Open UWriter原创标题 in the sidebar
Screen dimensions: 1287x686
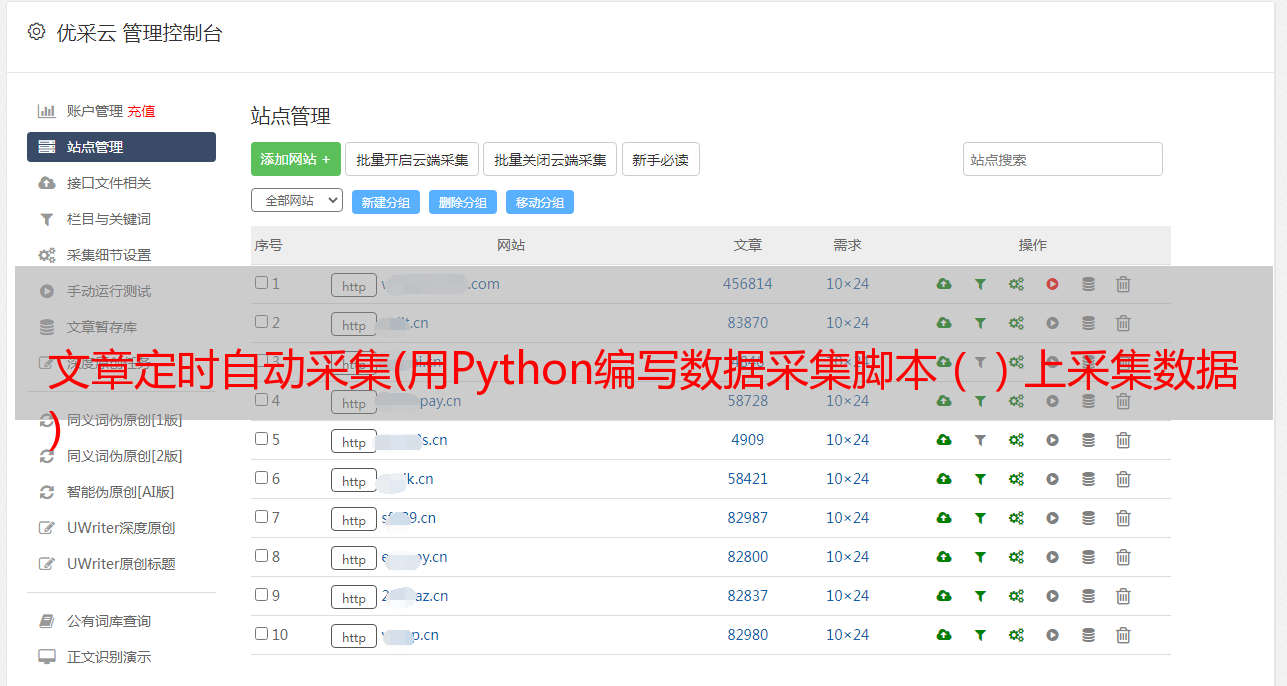click(121, 564)
